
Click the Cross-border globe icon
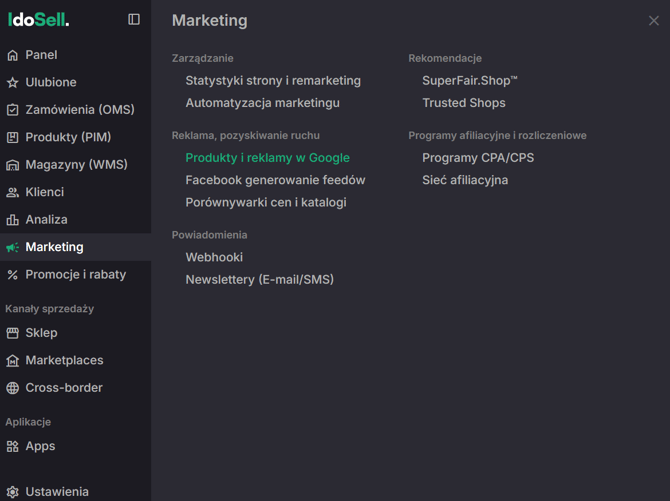pos(13,388)
